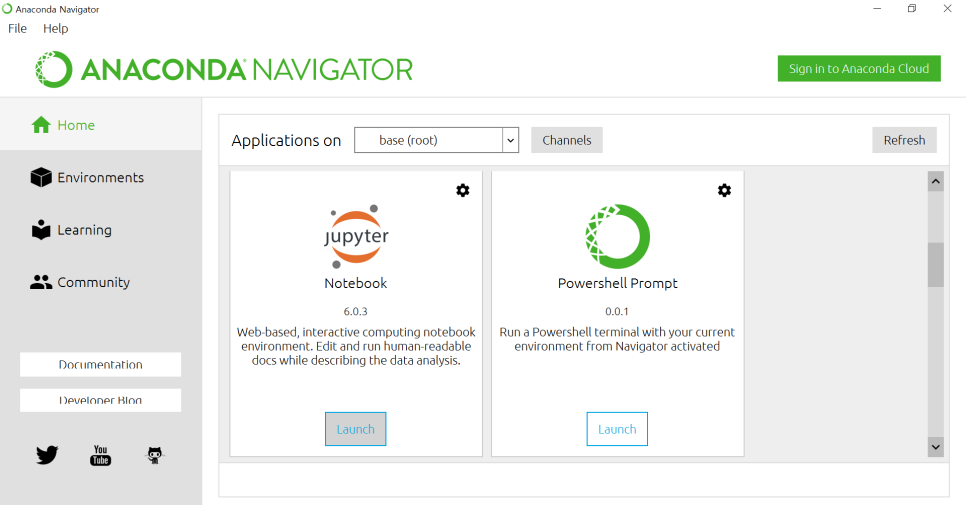Click the Powershell Prompt Anaconda logo
This screenshot has height=505, width=966.
click(617, 236)
